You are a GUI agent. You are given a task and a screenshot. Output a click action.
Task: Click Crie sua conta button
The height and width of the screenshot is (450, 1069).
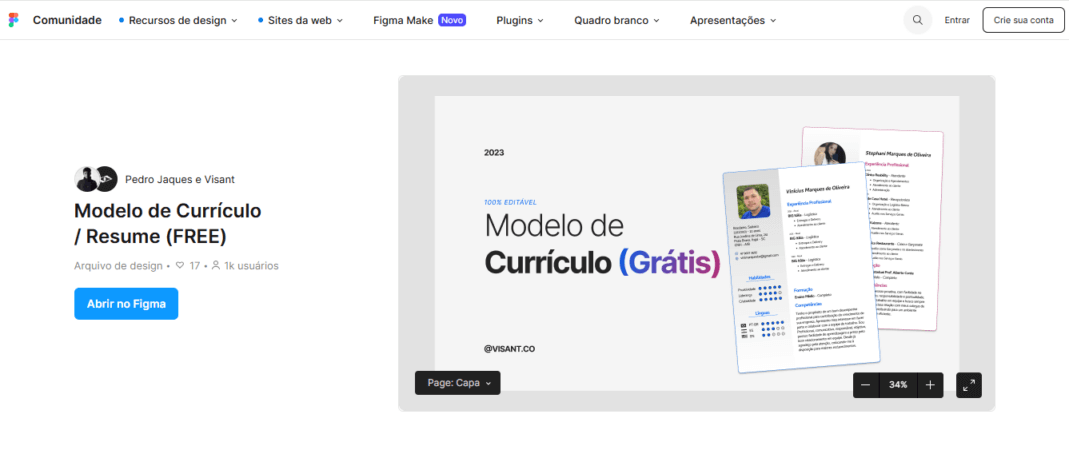(x=1023, y=20)
